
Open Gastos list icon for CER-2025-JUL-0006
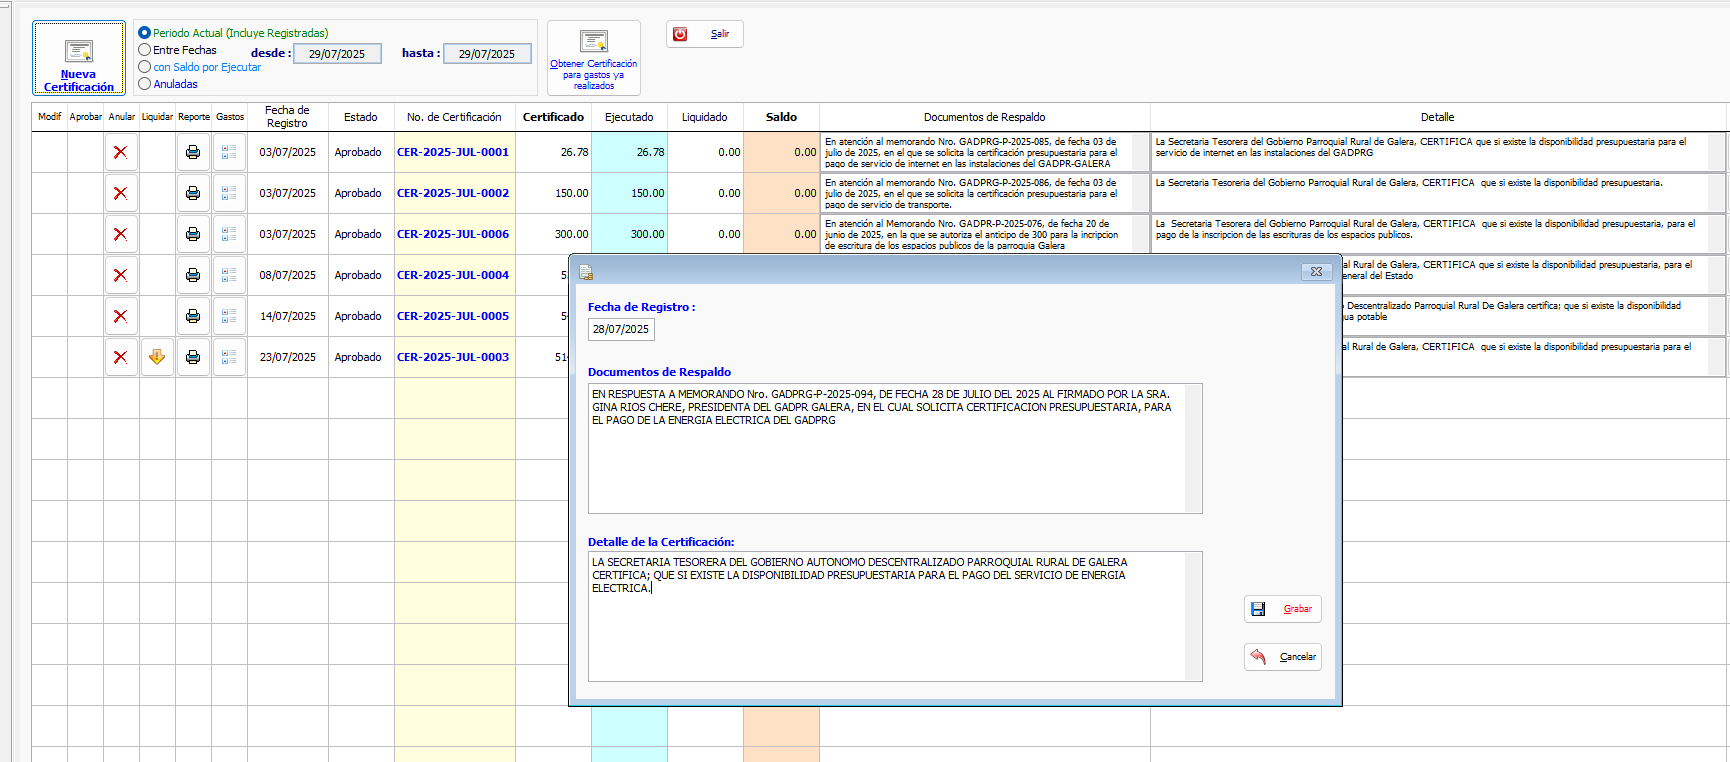click(x=229, y=235)
